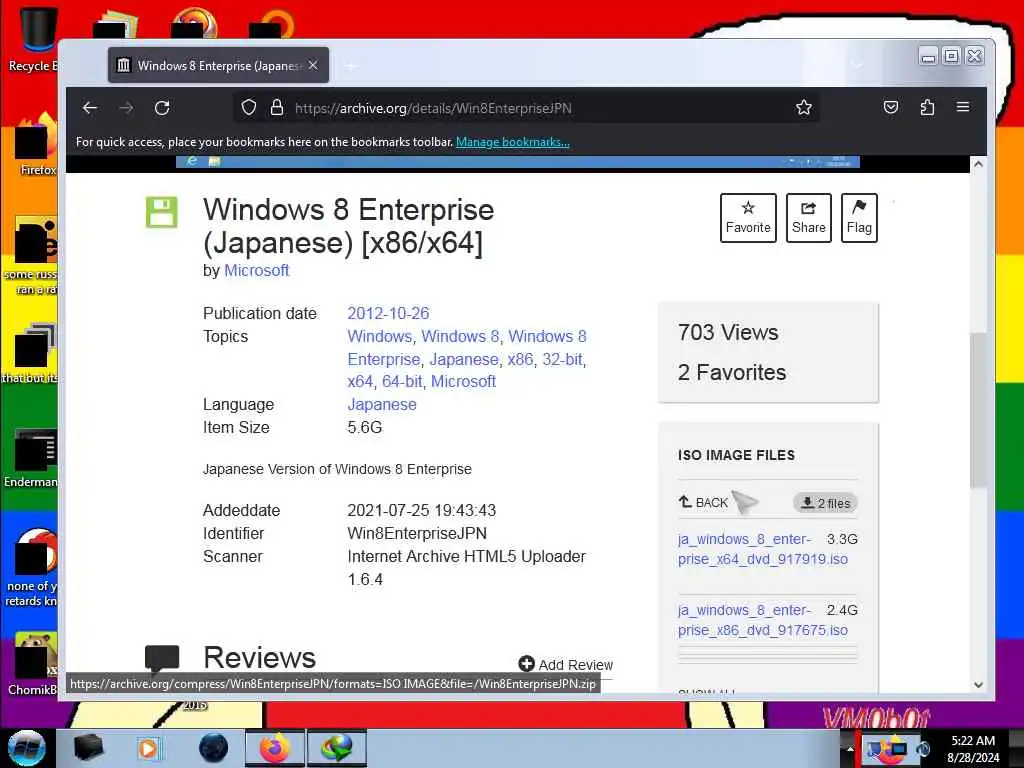Reload the archive.org page
Viewport: 1024px width, 768px height.
pos(162,108)
